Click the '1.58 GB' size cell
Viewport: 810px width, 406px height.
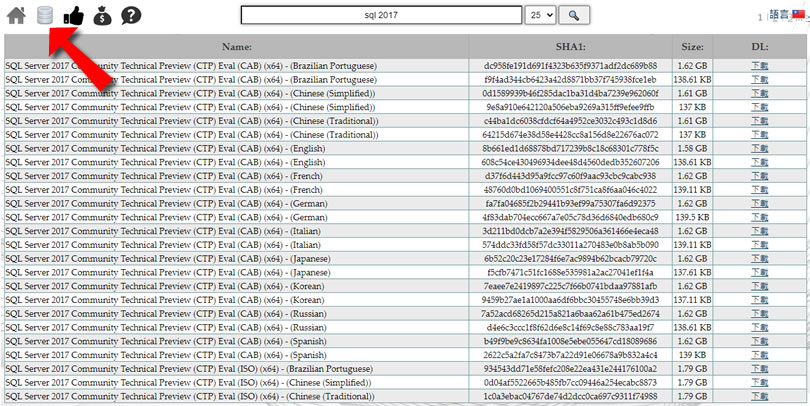pos(692,148)
